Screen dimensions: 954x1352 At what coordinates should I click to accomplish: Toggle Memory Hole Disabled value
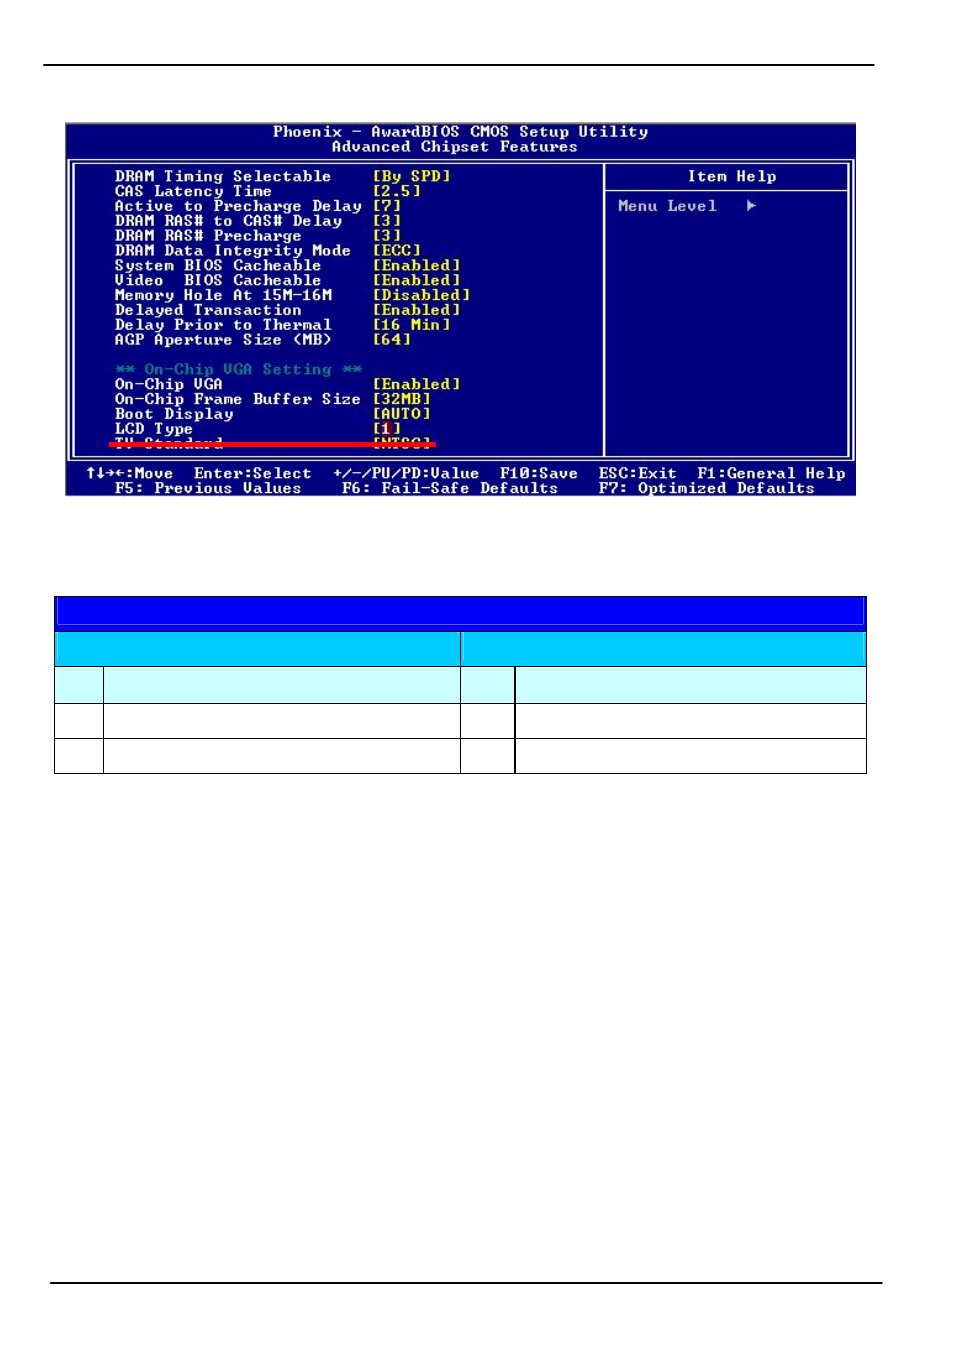[421, 295]
